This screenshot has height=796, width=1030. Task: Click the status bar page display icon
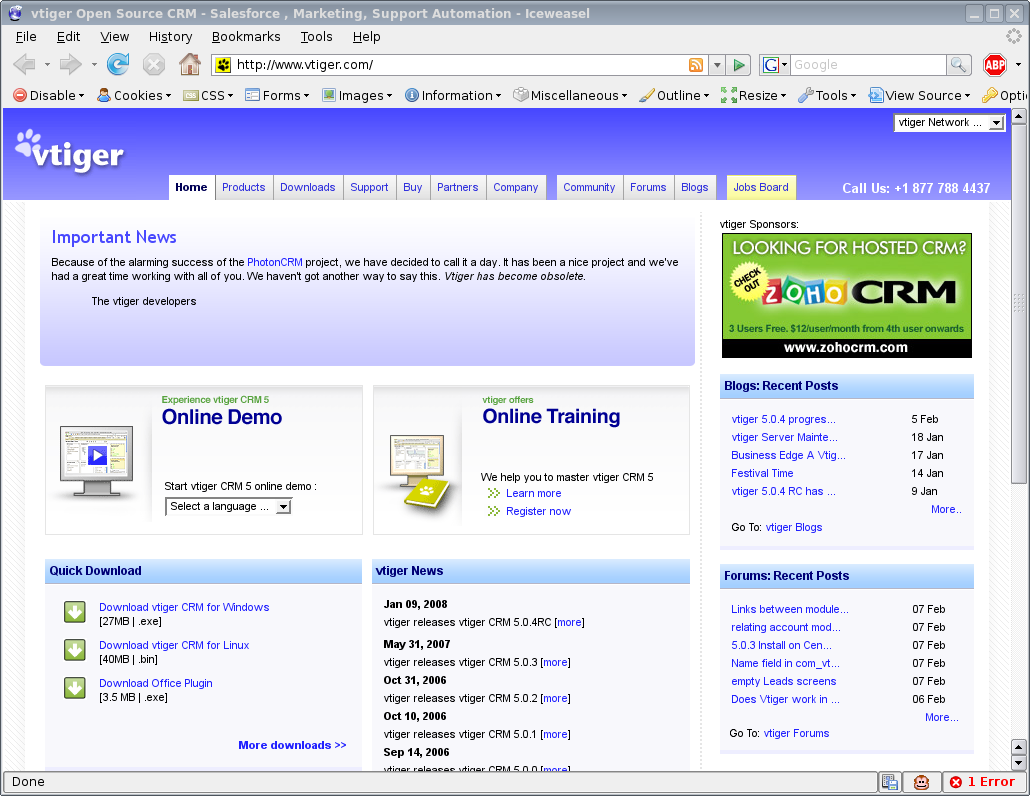pyautogui.click(x=890, y=782)
